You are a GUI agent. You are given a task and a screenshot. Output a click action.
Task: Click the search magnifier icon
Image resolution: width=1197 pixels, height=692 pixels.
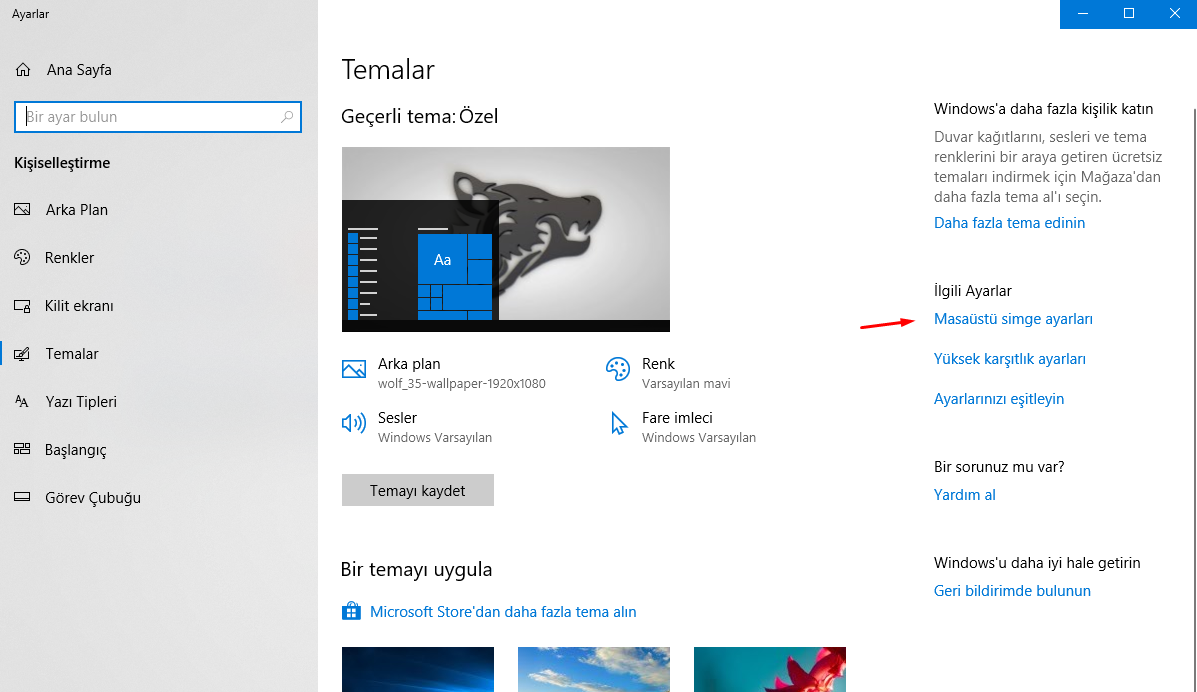(287, 117)
